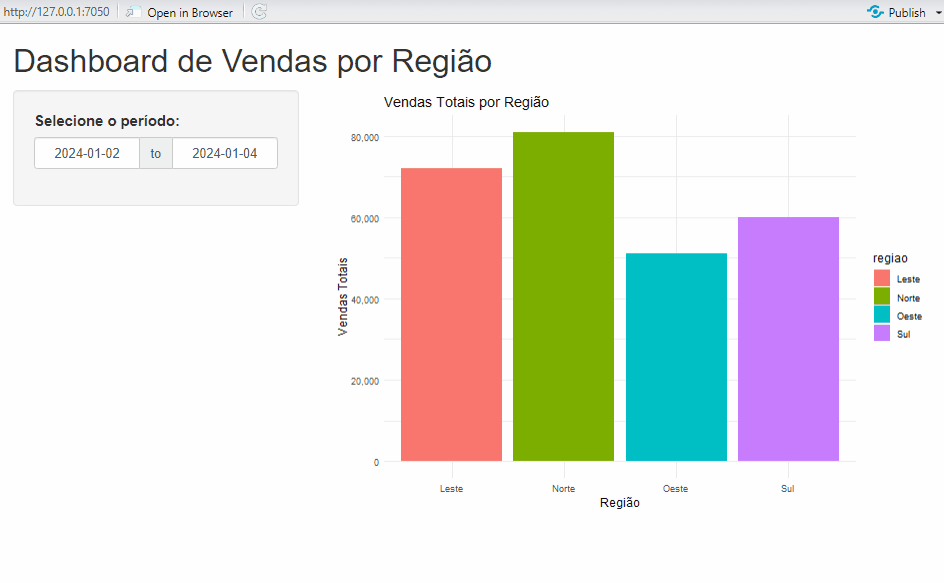944x583 pixels.
Task: Click the Open in Browser label
Action: tap(190, 13)
